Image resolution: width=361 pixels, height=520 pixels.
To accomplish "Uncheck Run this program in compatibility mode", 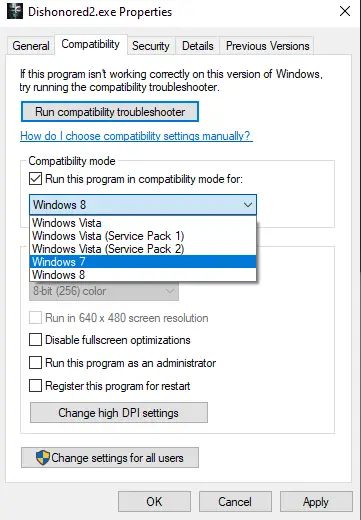I will pyautogui.click(x=35, y=179).
